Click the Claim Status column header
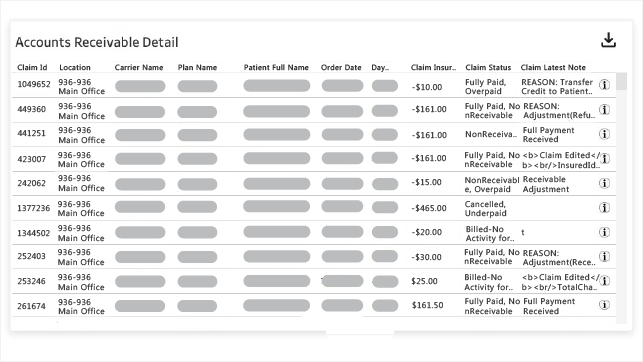 tap(488, 67)
